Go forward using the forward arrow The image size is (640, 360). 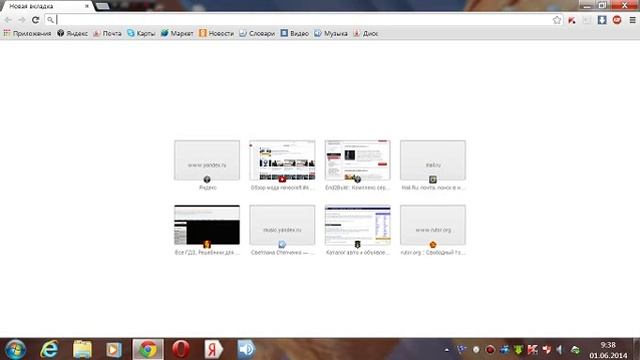pyautogui.click(x=22, y=20)
